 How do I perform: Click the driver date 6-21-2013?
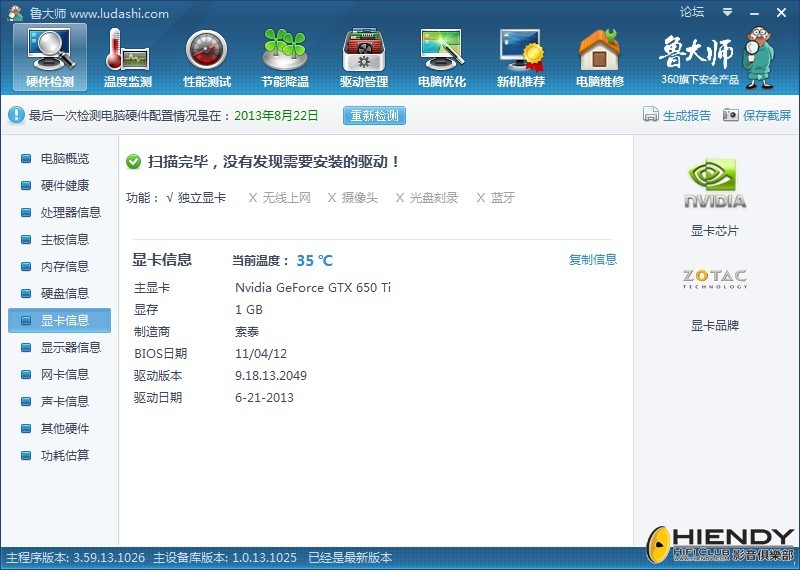(x=264, y=398)
